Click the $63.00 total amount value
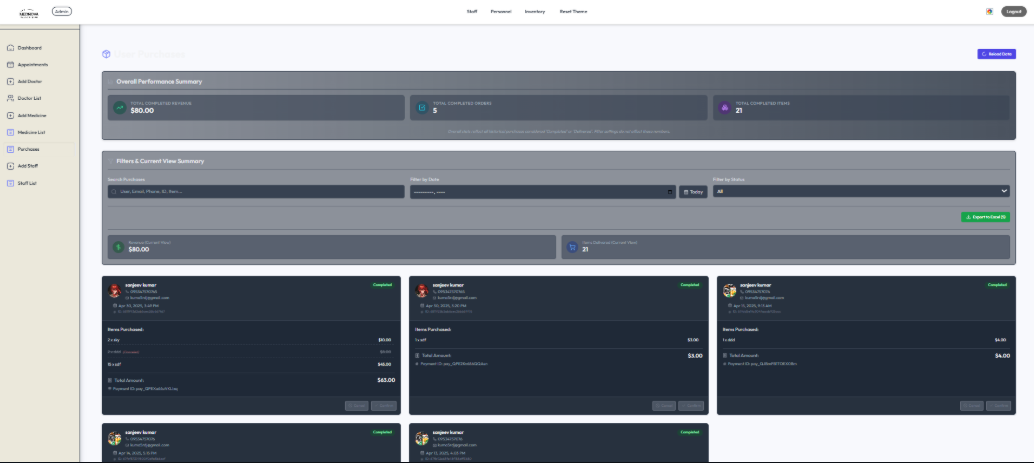Image resolution: width=1034 pixels, height=463 pixels. (386, 380)
